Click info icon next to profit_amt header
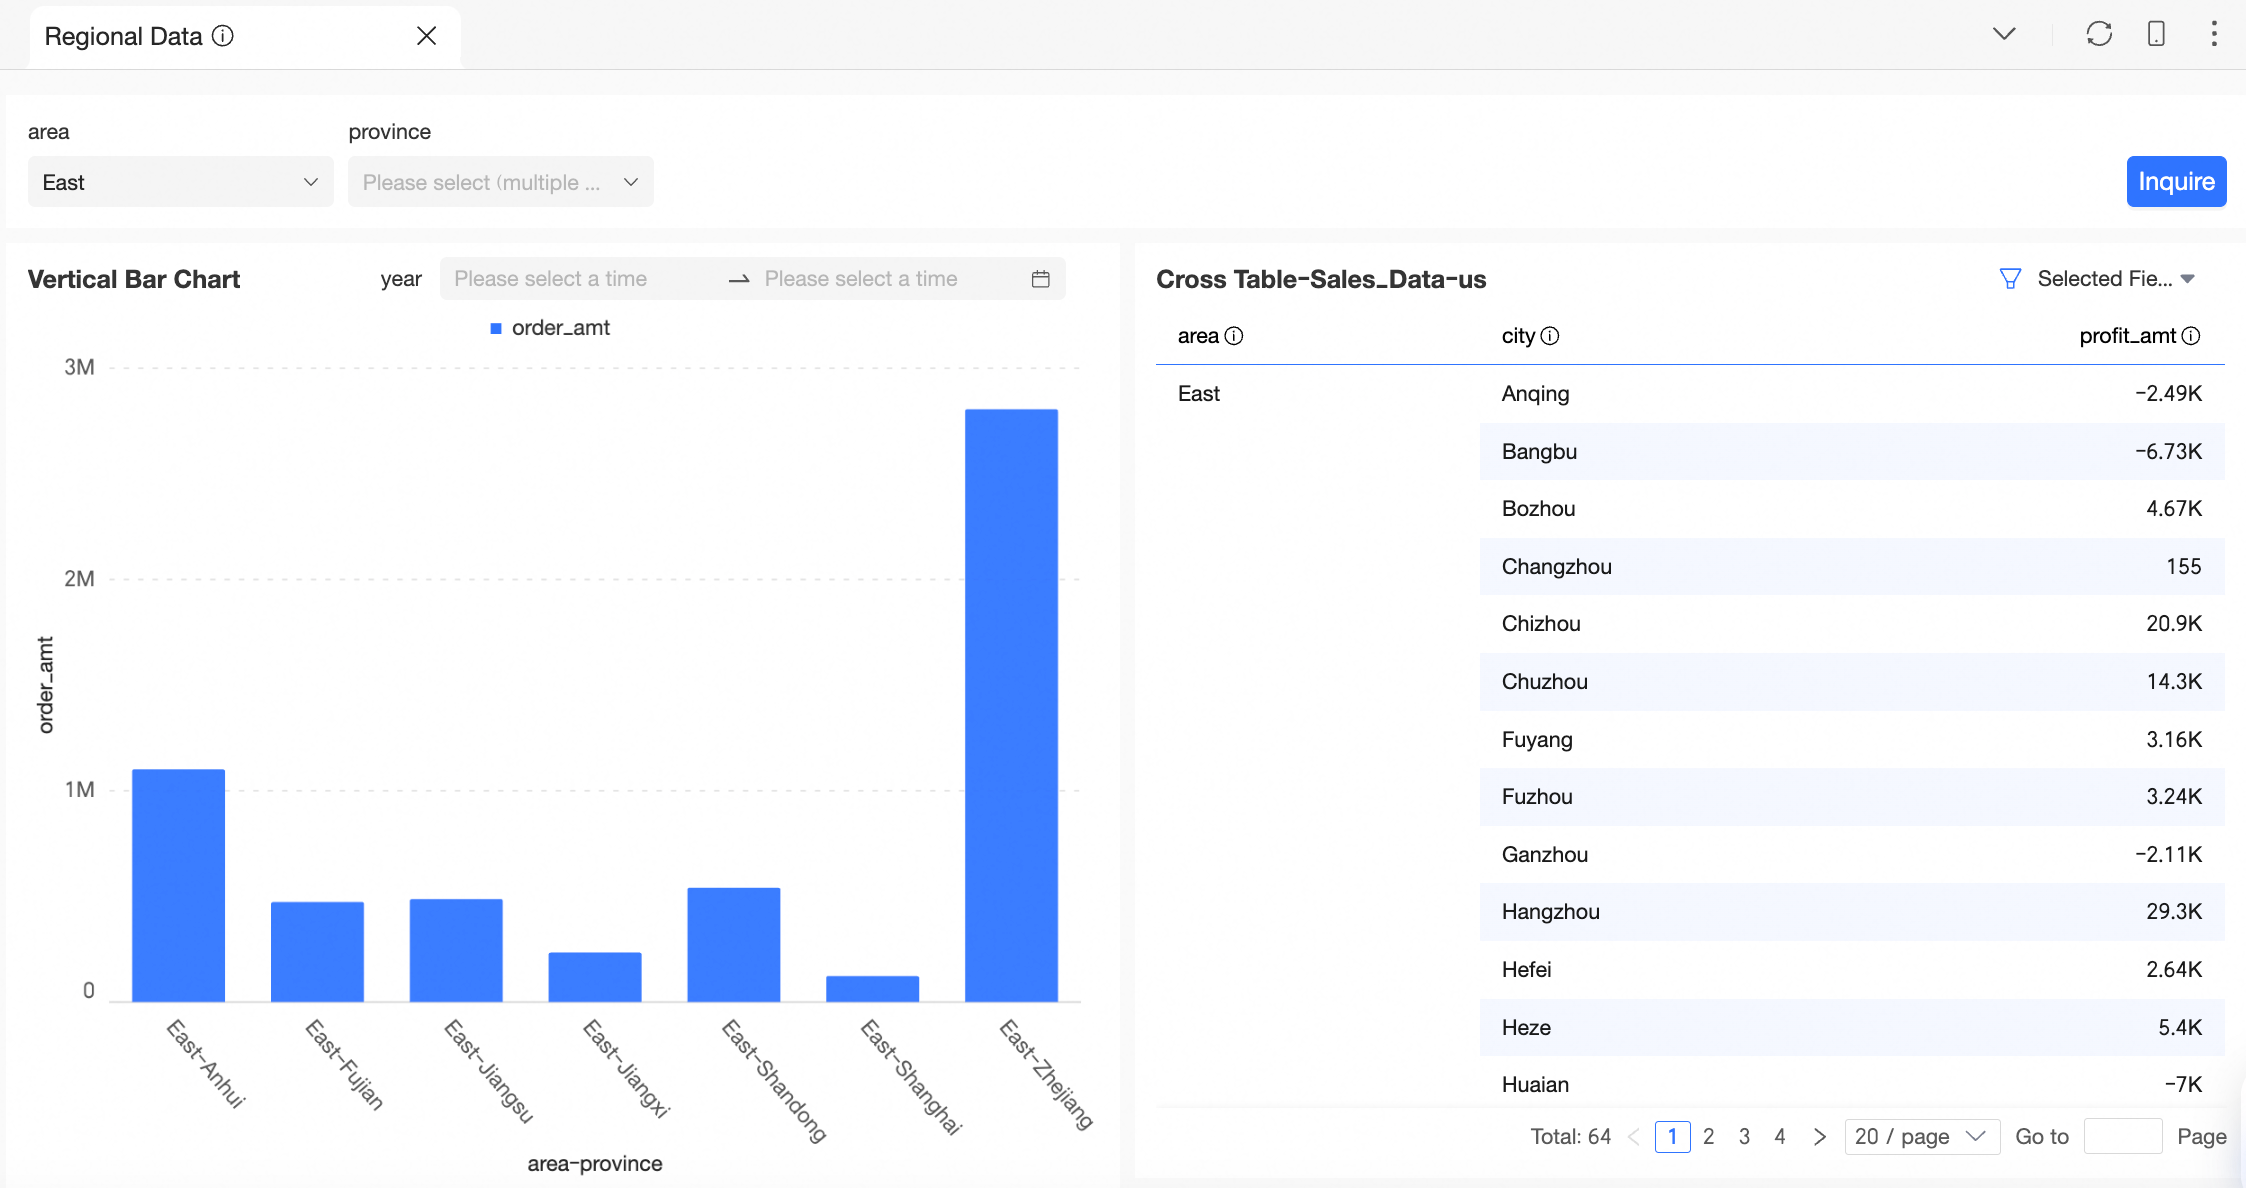 pyautogui.click(x=2191, y=336)
